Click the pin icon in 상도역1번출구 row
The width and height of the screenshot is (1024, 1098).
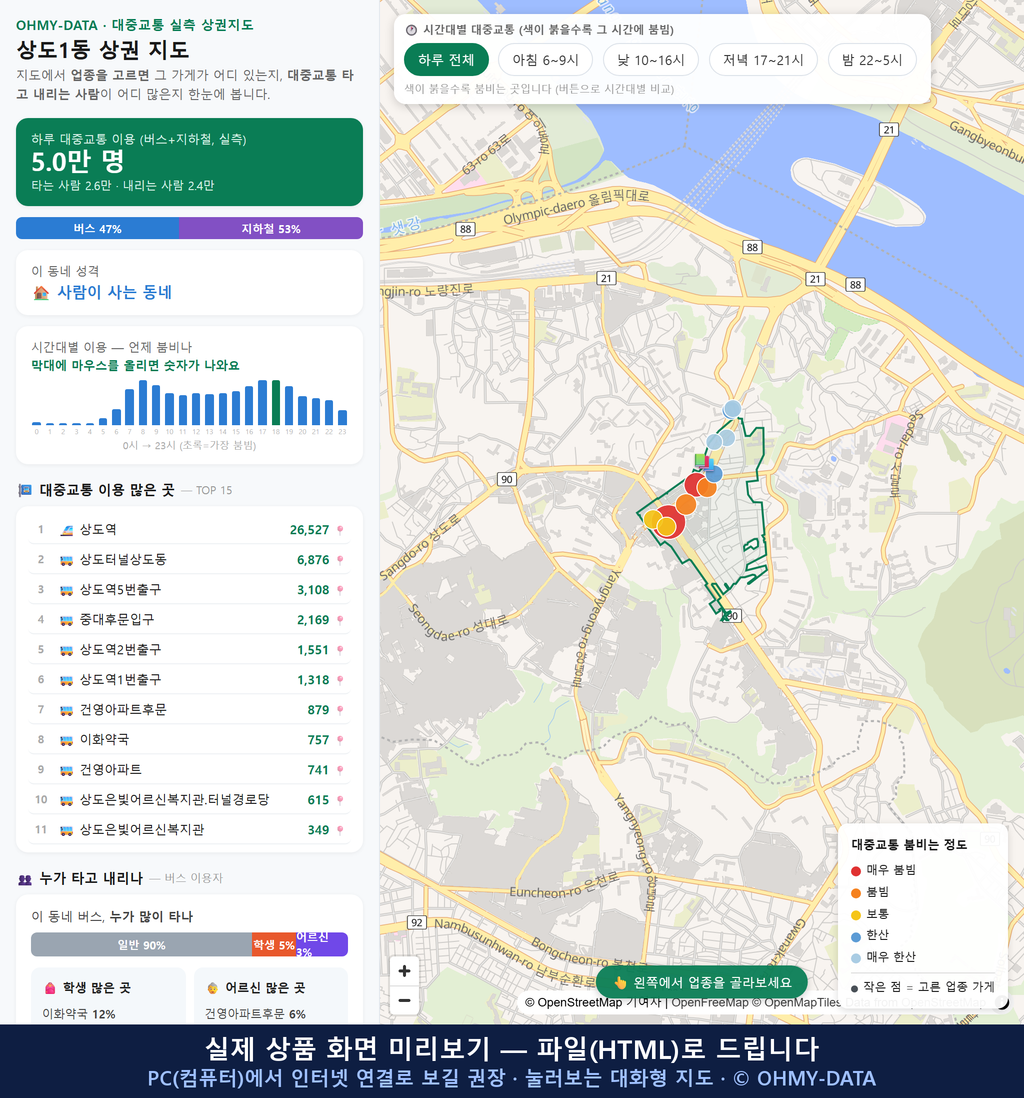(340, 680)
